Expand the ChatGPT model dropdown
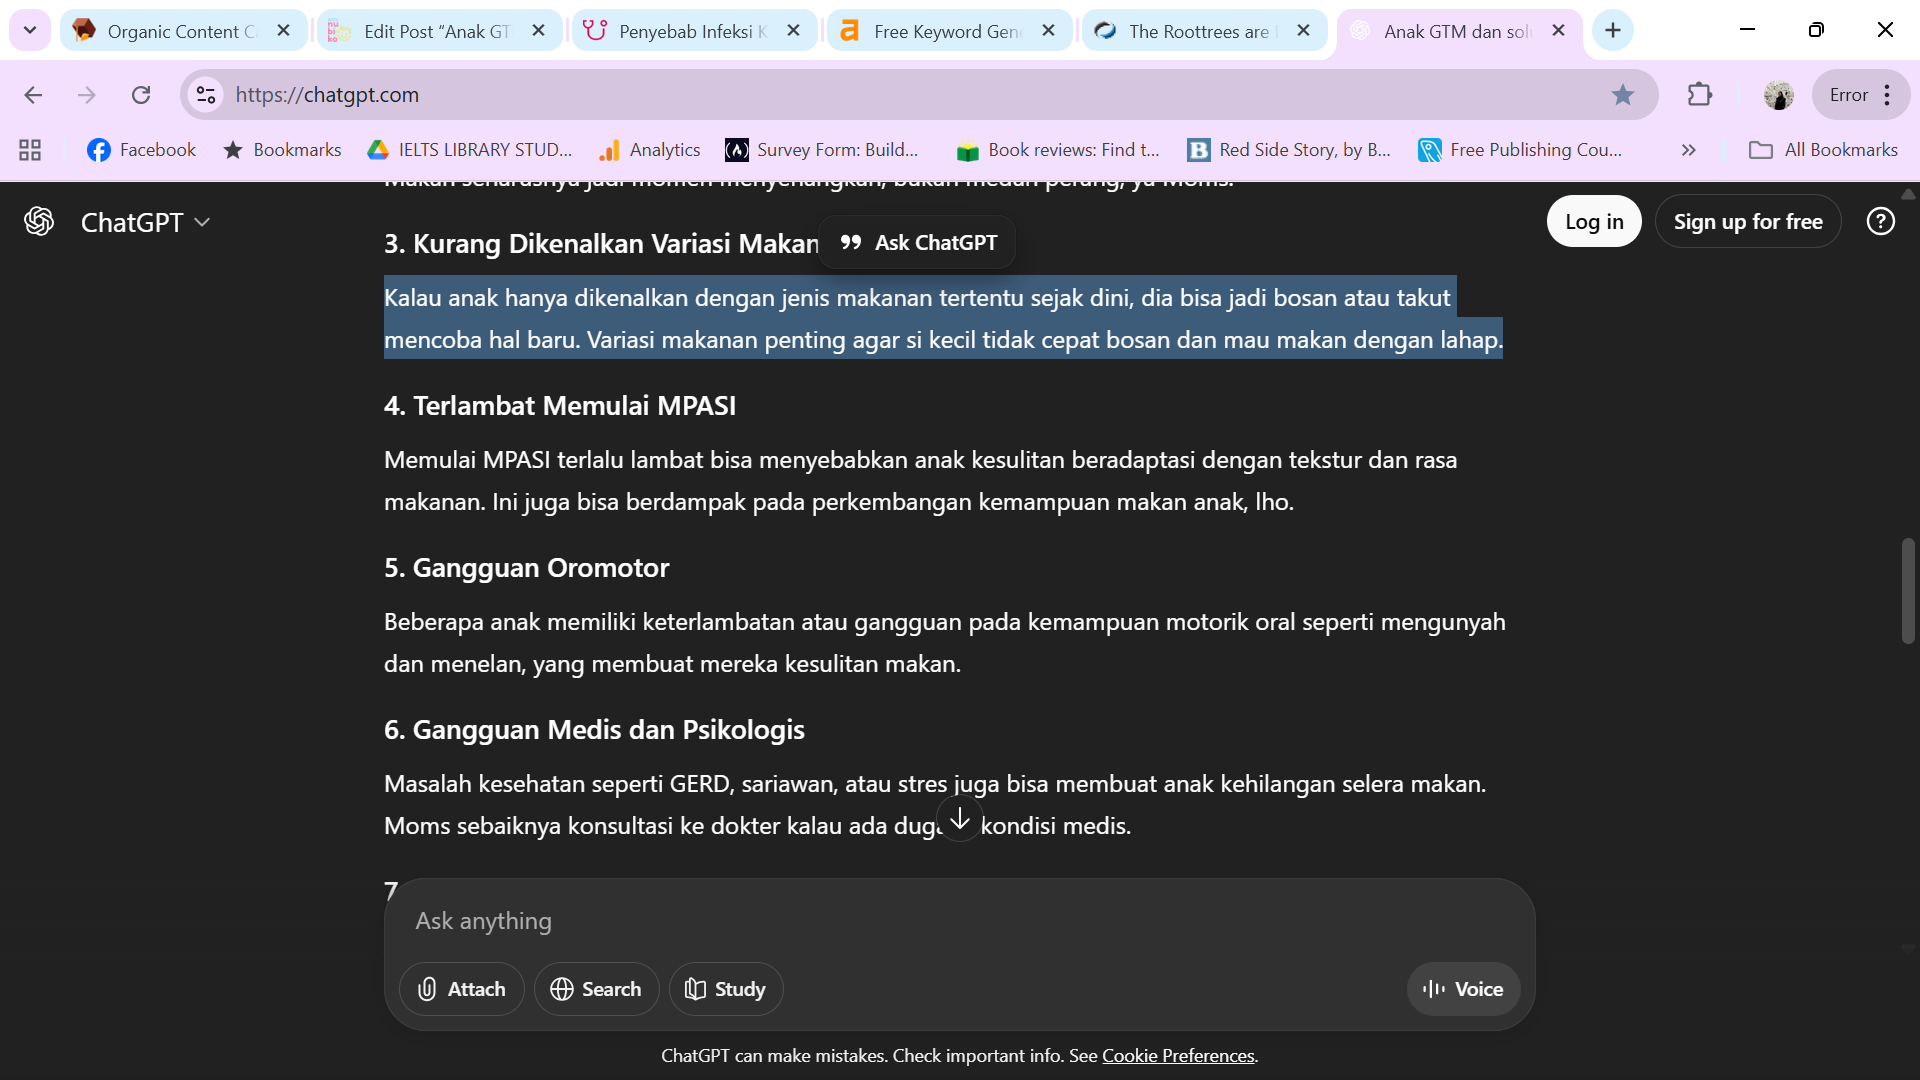 pyautogui.click(x=146, y=222)
